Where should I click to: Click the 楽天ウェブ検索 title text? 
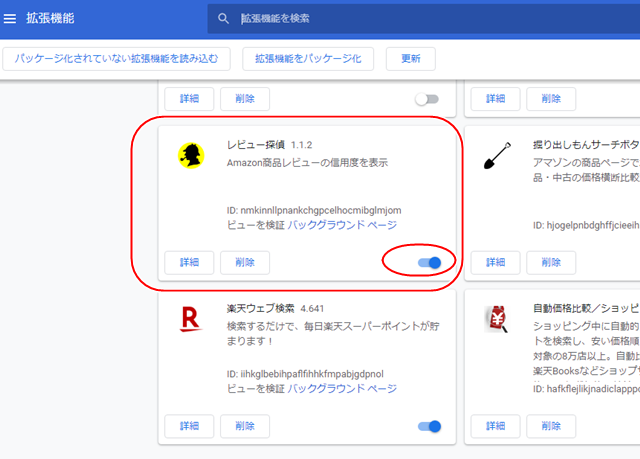coord(260,308)
